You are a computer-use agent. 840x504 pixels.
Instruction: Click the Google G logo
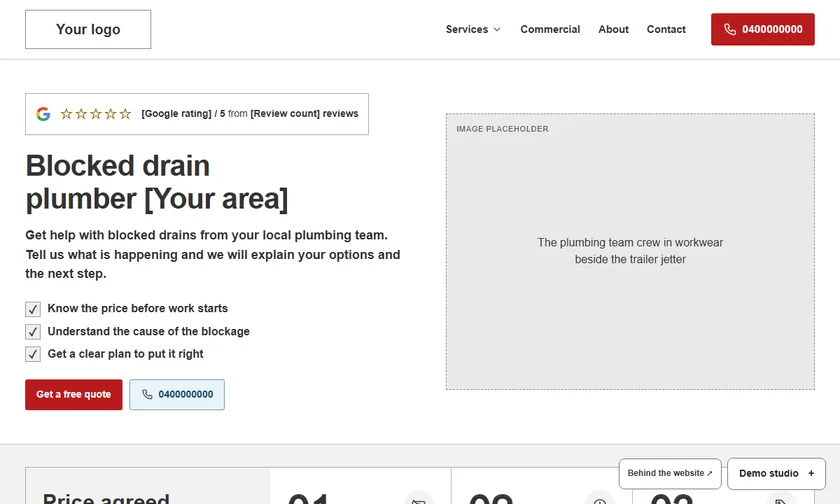pos(43,114)
